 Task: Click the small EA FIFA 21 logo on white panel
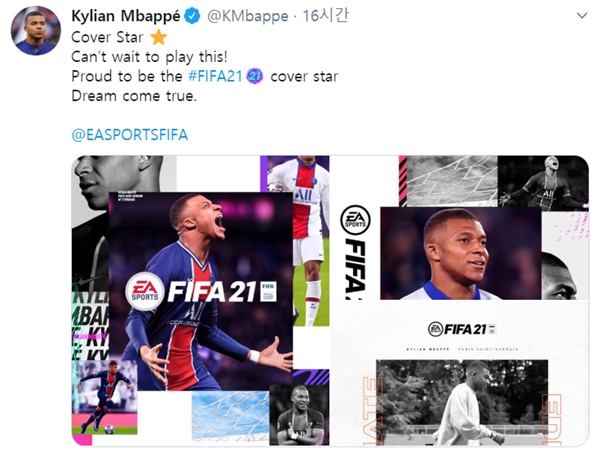coord(462,329)
